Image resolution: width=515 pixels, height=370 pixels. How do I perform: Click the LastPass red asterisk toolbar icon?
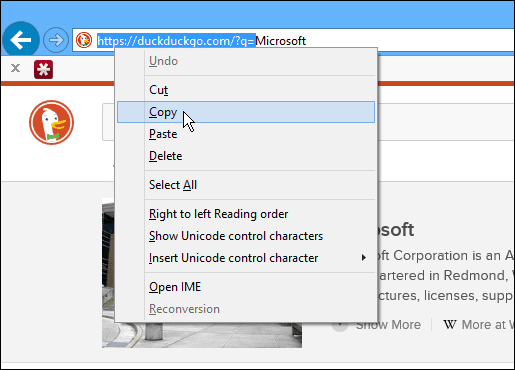(x=43, y=69)
